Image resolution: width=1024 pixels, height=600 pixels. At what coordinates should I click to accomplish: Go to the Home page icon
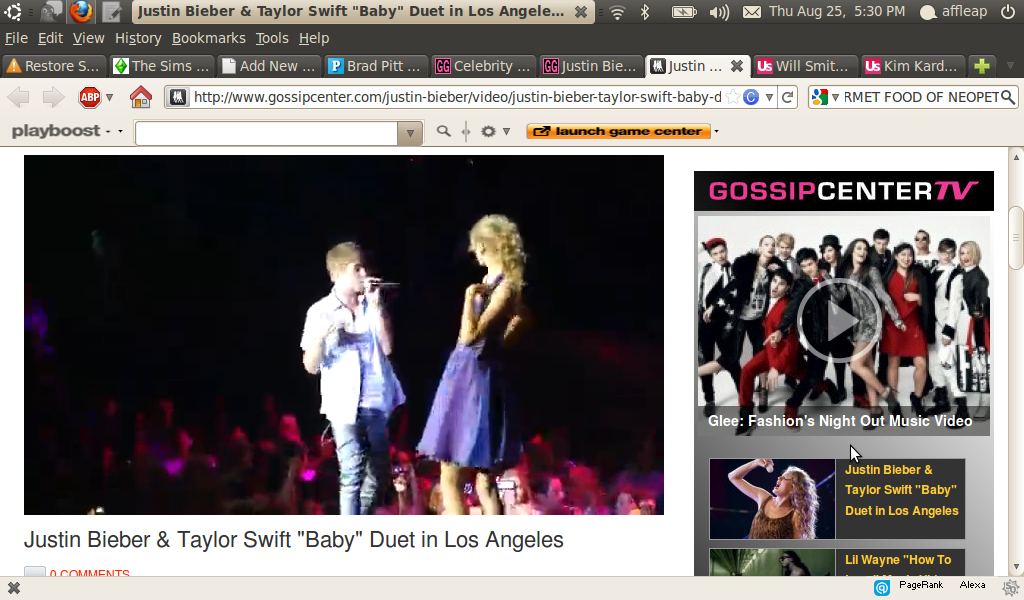(140, 97)
